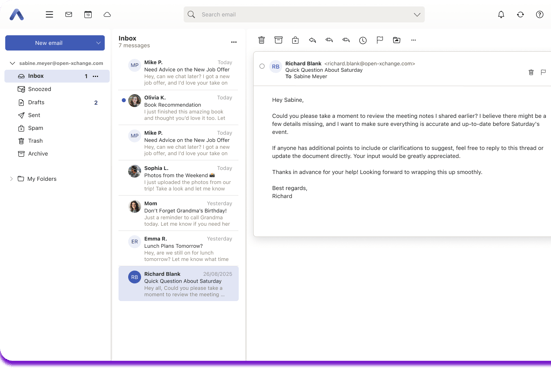Open the help question mark icon
The height and width of the screenshot is (368, 551).
pos(540,14)
